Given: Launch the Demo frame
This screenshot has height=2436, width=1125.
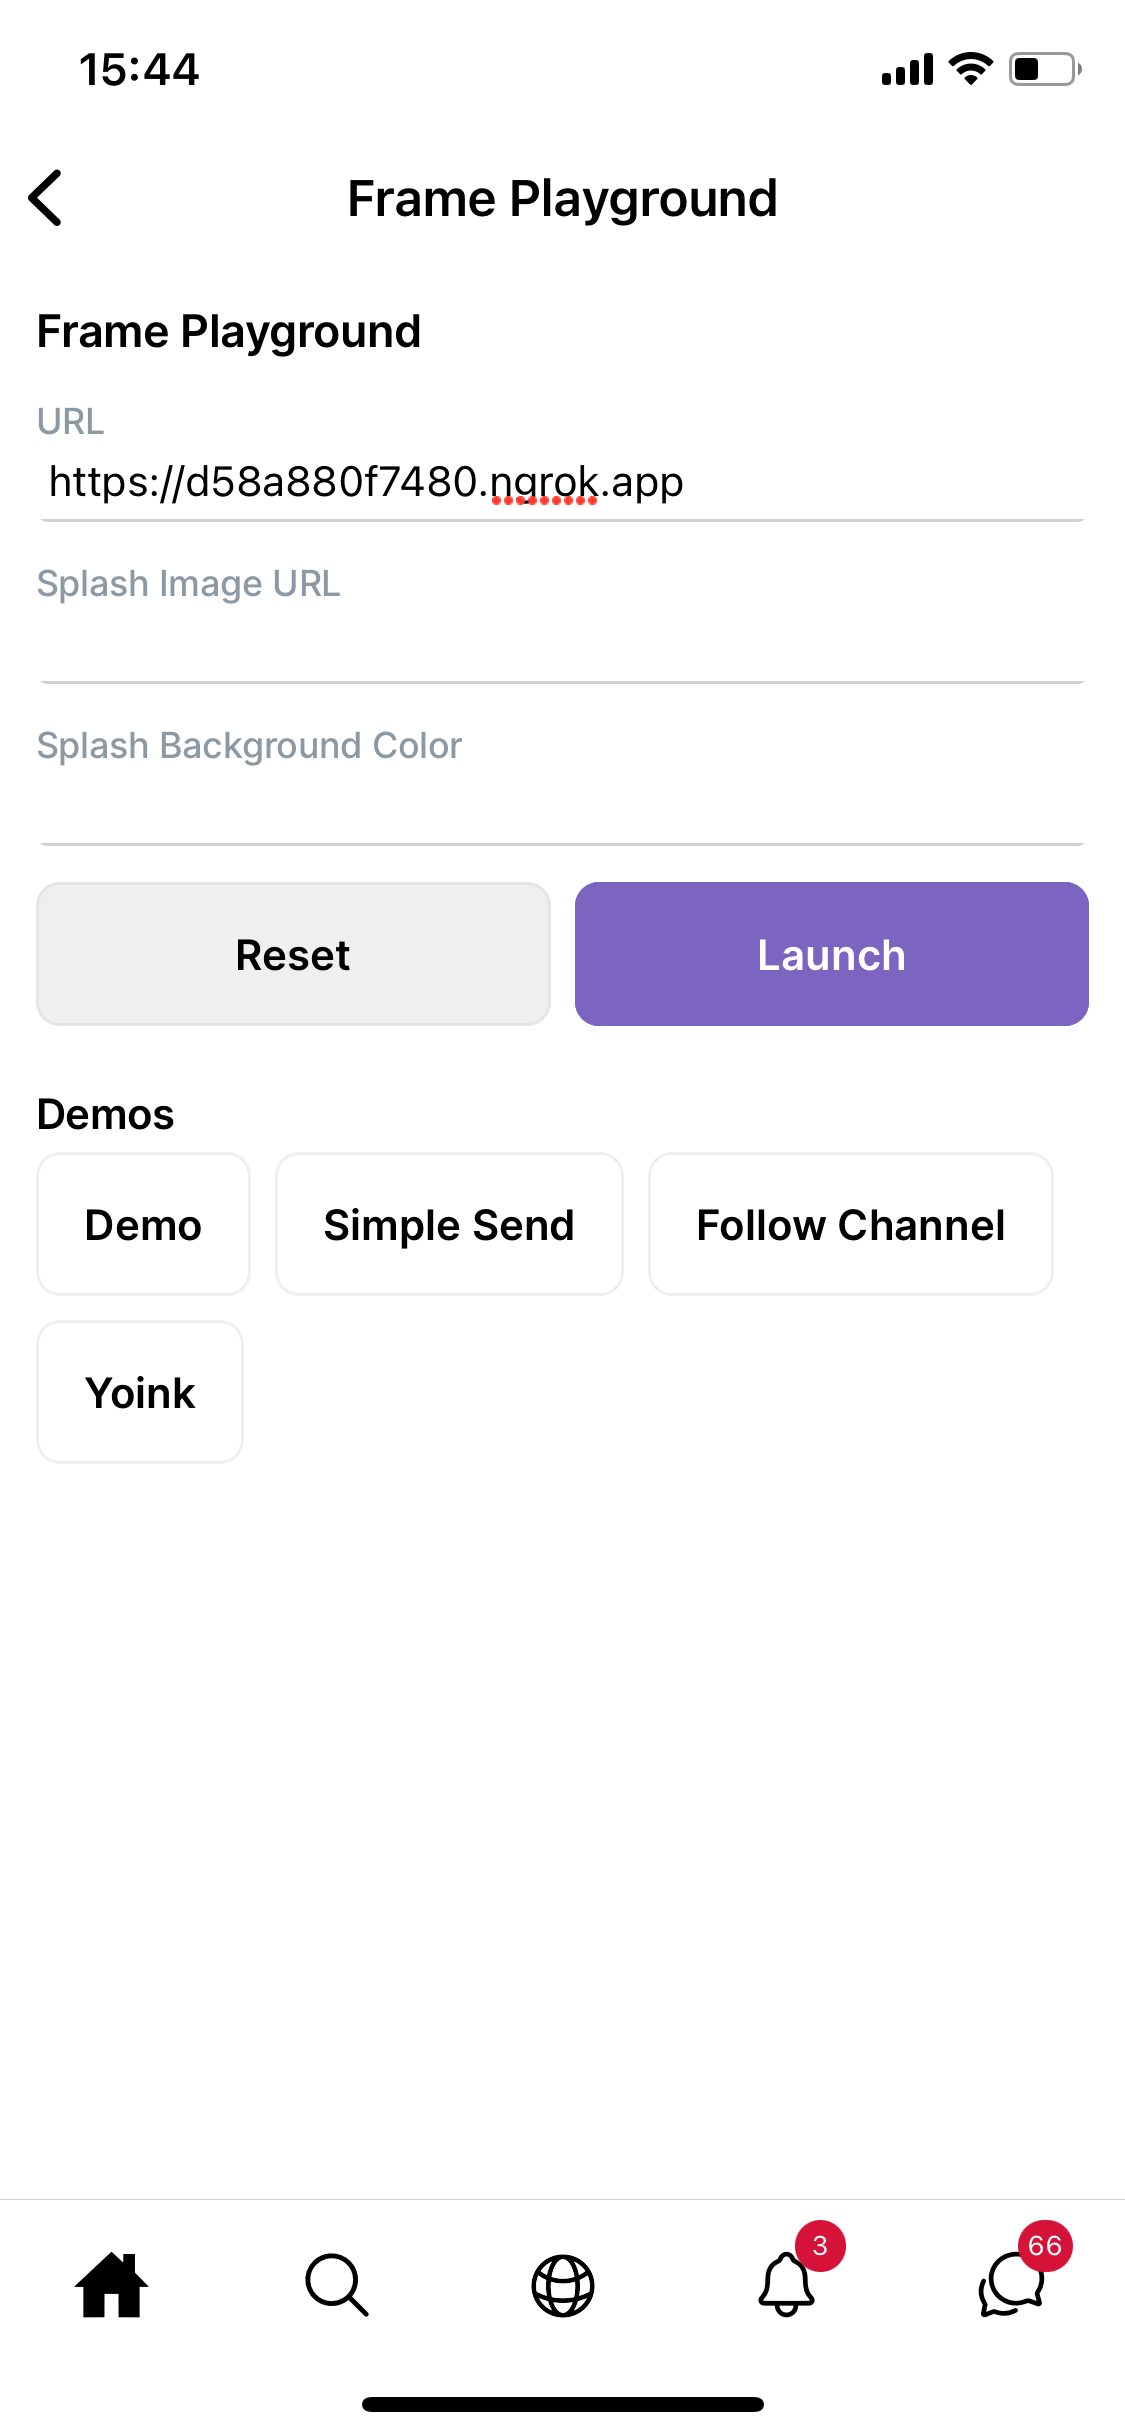Looking at the screenshot, I should coord(143,1224).
